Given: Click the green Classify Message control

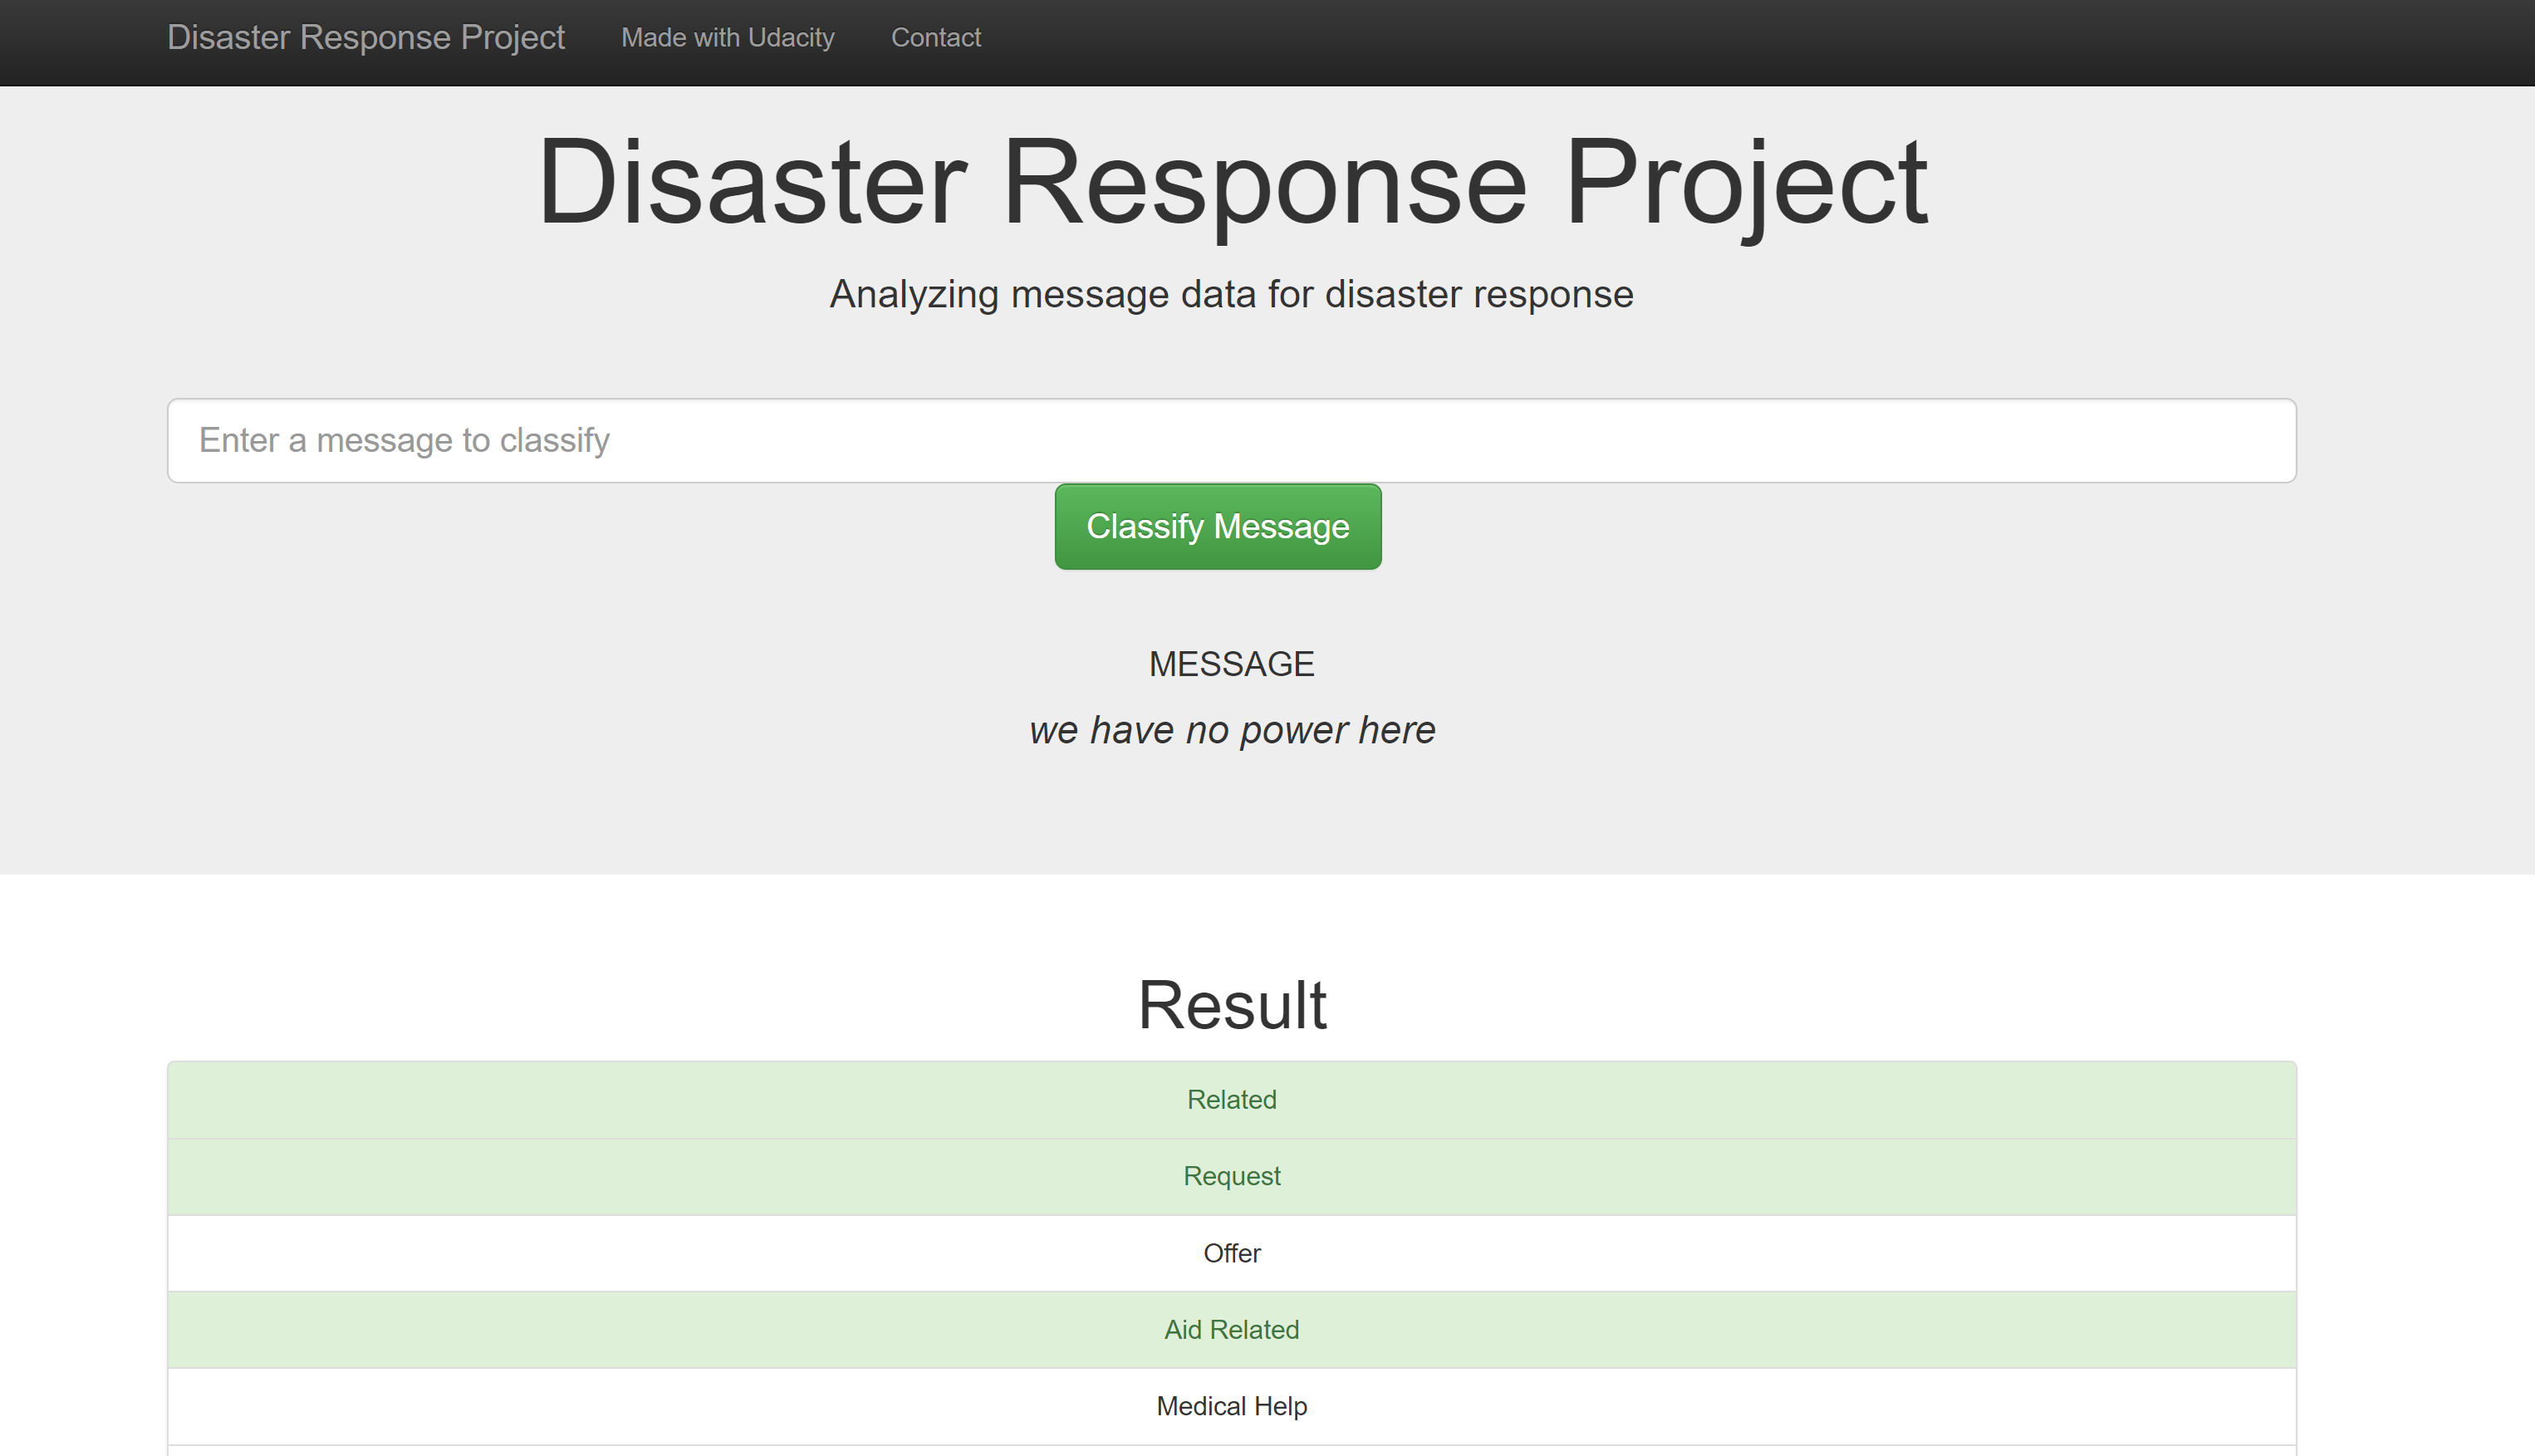Looking at the screenshot, I should 1217,526.
